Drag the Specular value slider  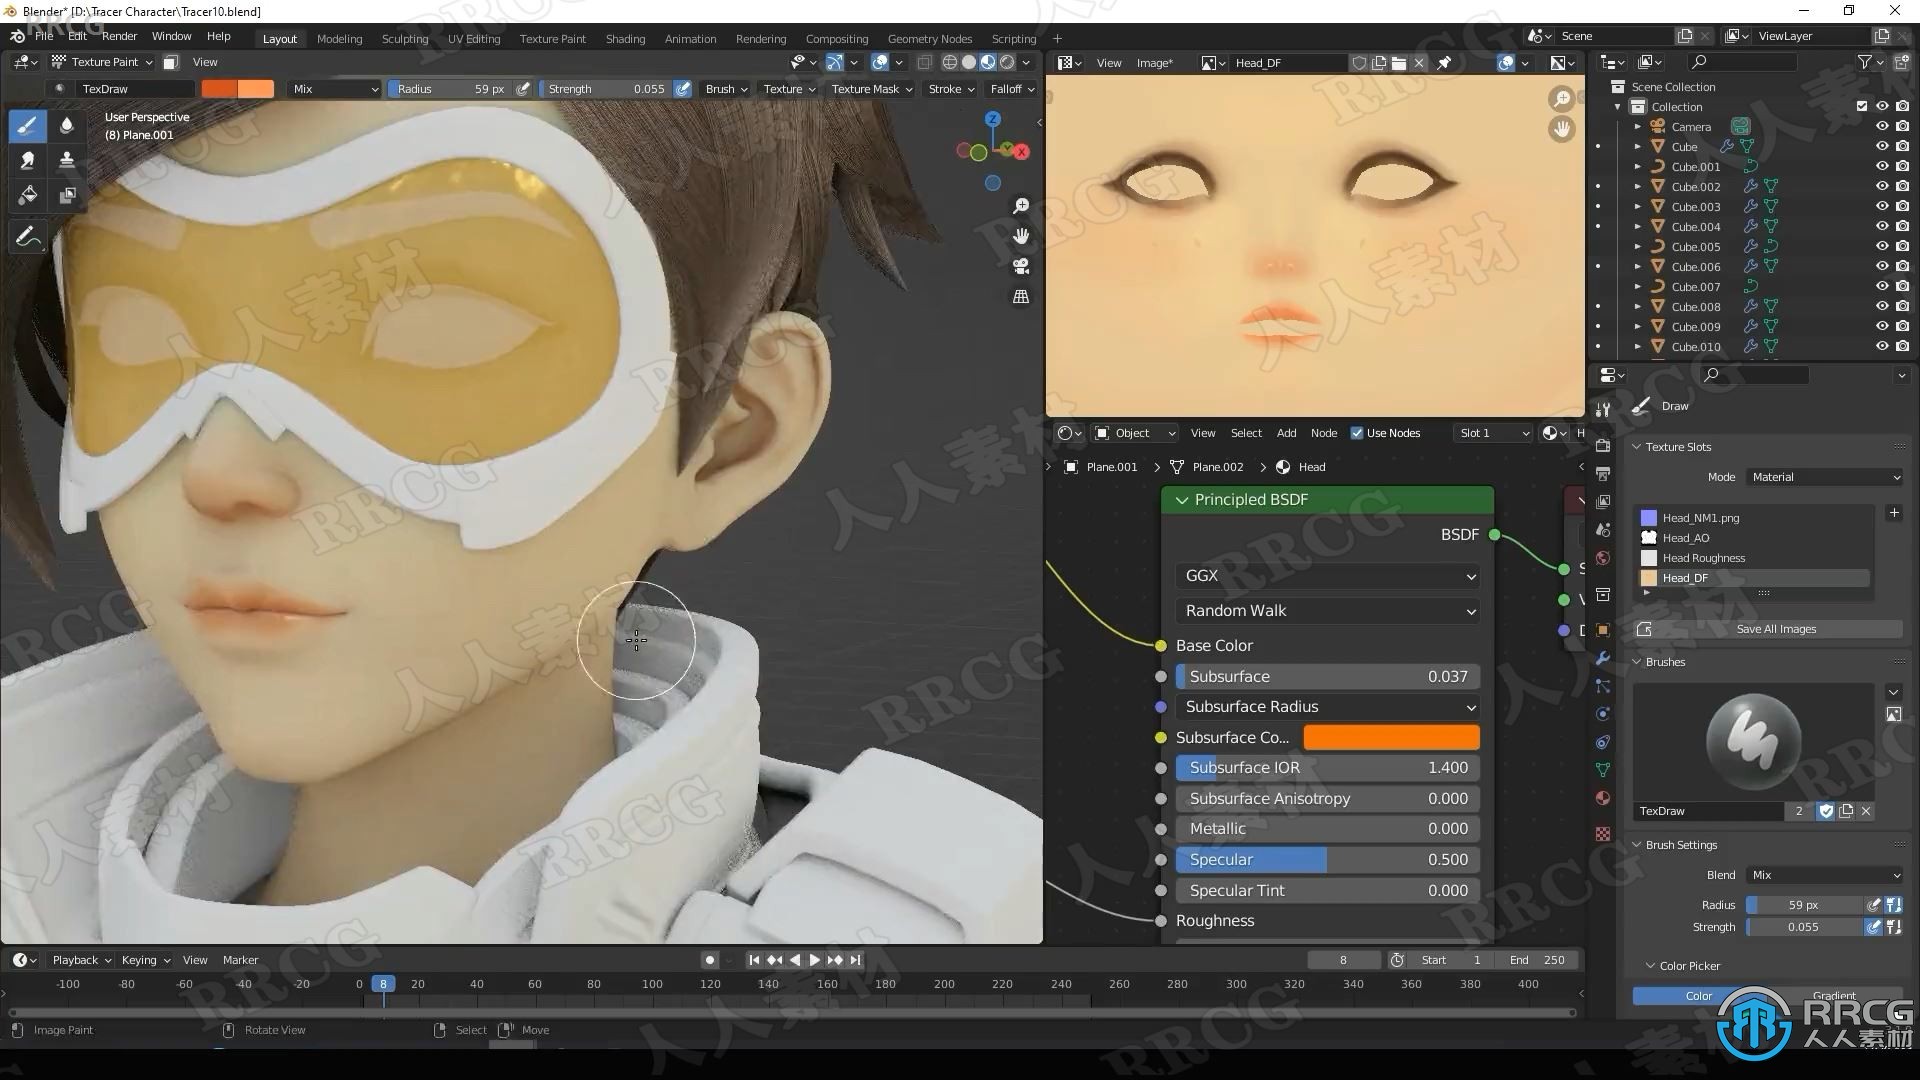pos(1323,858)
